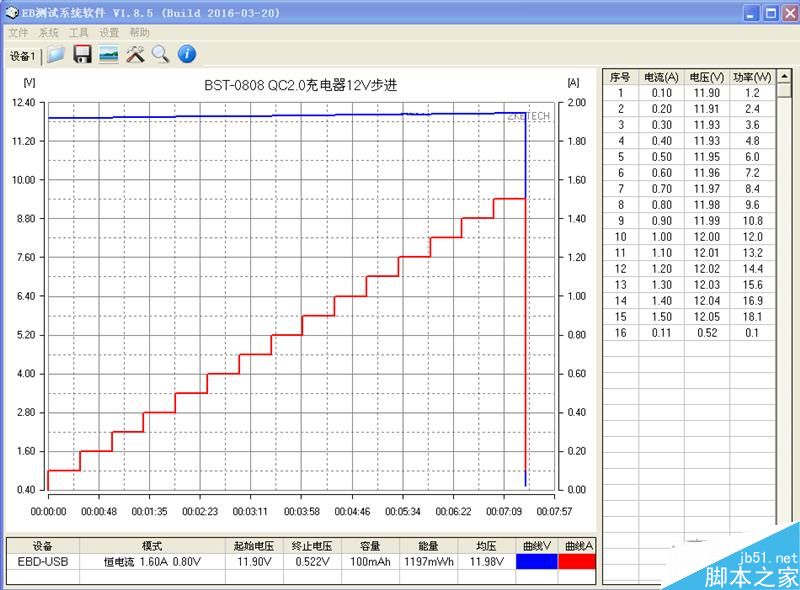Click the EBD-USB device cell
The width and height of the screenshot is (800, 590).
[x=43, y=561]
